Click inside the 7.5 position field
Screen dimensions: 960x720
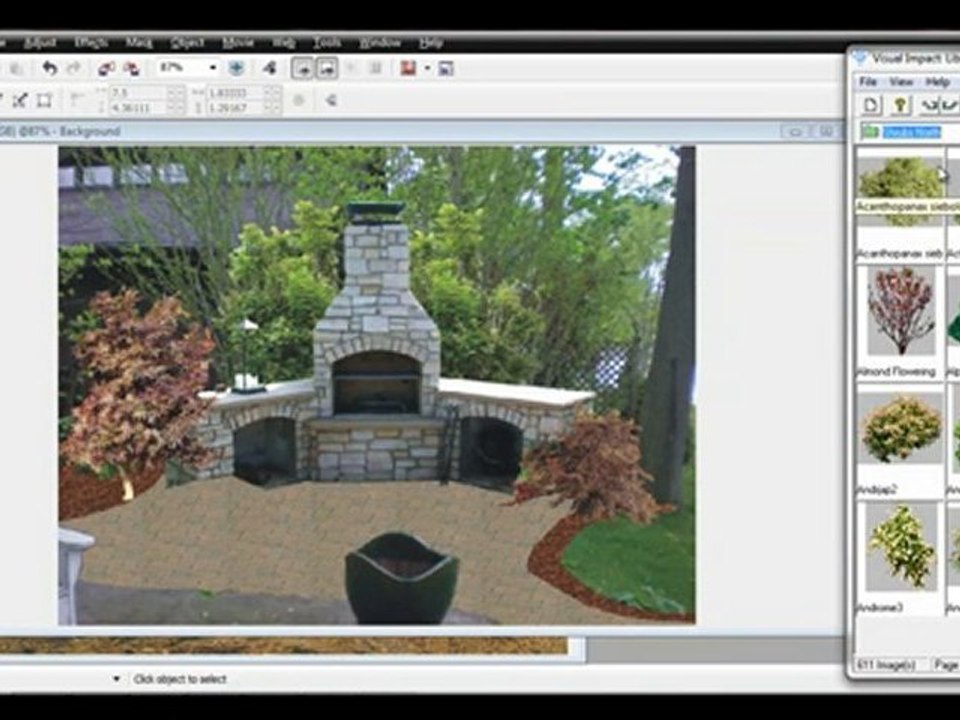pos(139,93)
